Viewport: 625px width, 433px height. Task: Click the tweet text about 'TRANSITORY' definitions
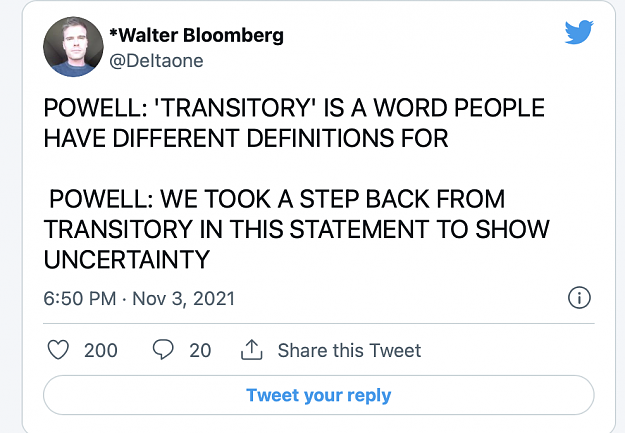tap(294, 123)
